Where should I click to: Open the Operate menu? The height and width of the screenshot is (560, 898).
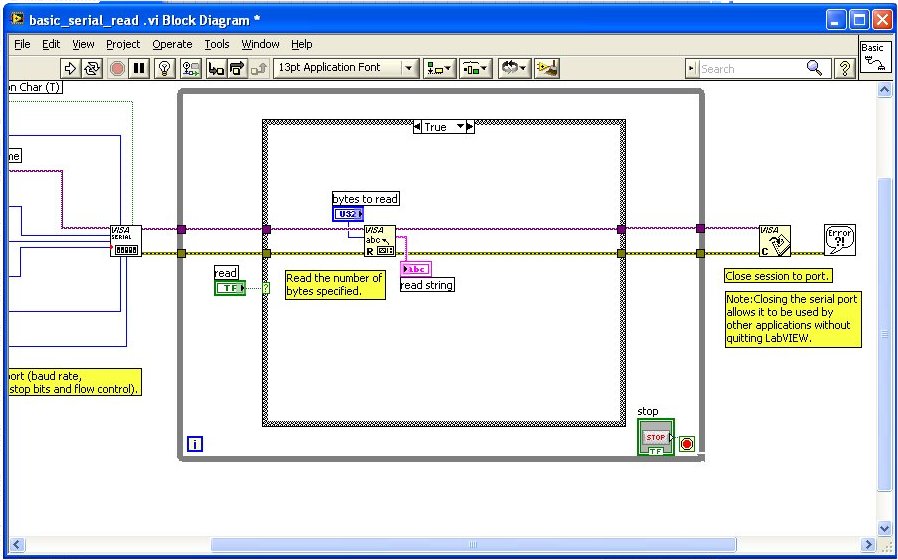pyautogui.click(x=172, y=44)
